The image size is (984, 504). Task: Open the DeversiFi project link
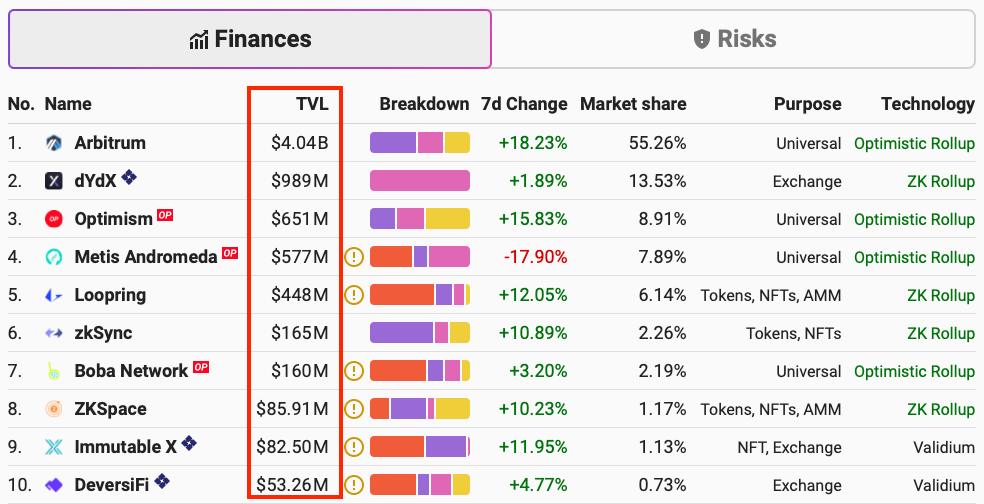(112, 485)
